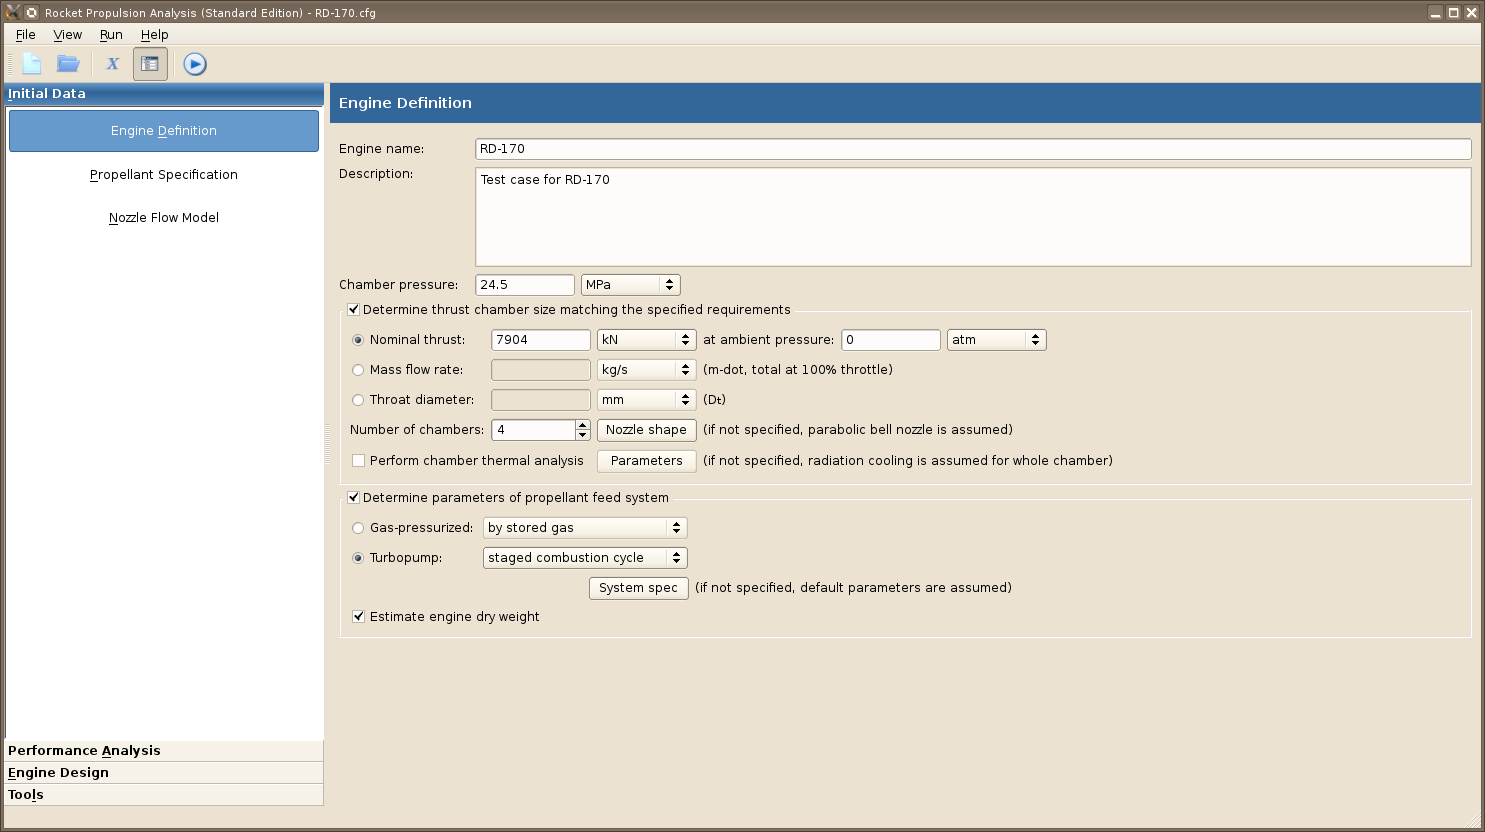Click the Nozzle shape button
The image size is (1485, 832).
pyautogui.click(x=647, y=430)
